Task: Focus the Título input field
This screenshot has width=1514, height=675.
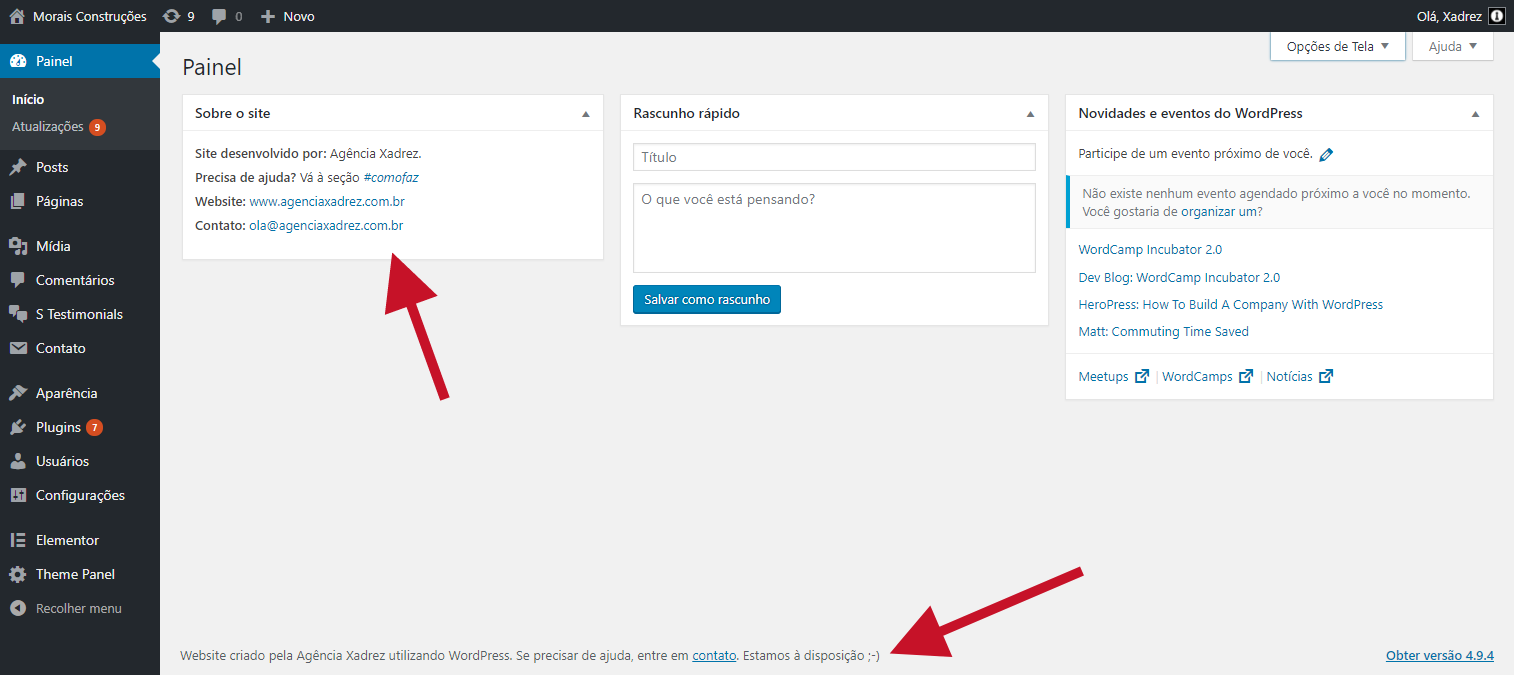Action: click(834, 157)
